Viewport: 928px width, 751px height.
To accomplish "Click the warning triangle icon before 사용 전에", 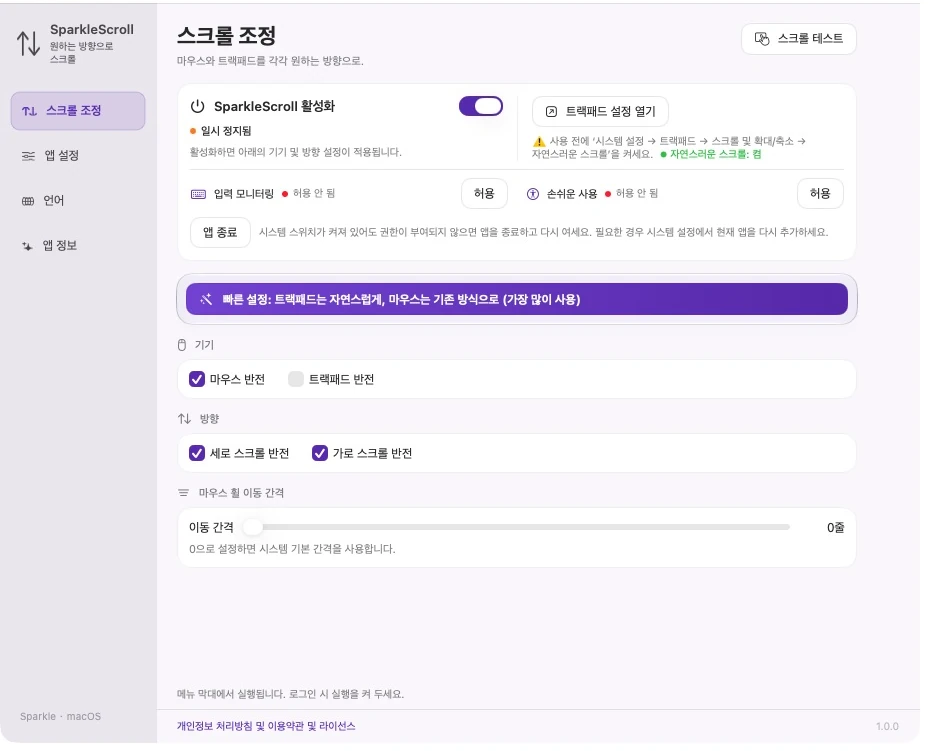I will [x=539, y=142].
